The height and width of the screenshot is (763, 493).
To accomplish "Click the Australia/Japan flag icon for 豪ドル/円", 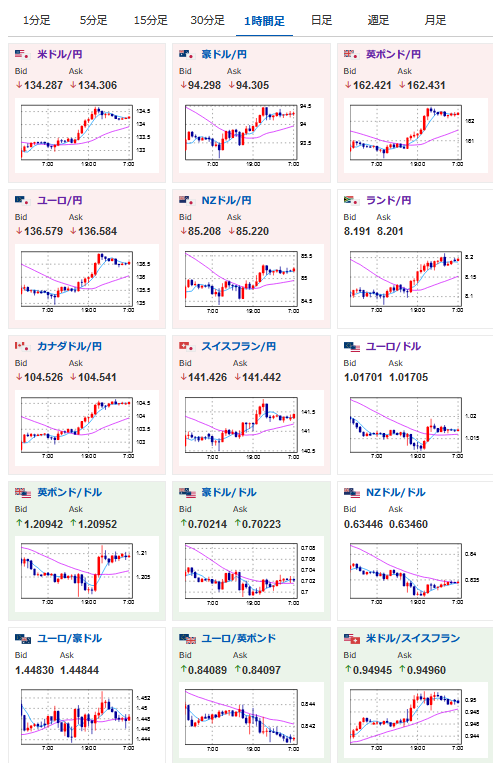I will [x=186, y=54].
